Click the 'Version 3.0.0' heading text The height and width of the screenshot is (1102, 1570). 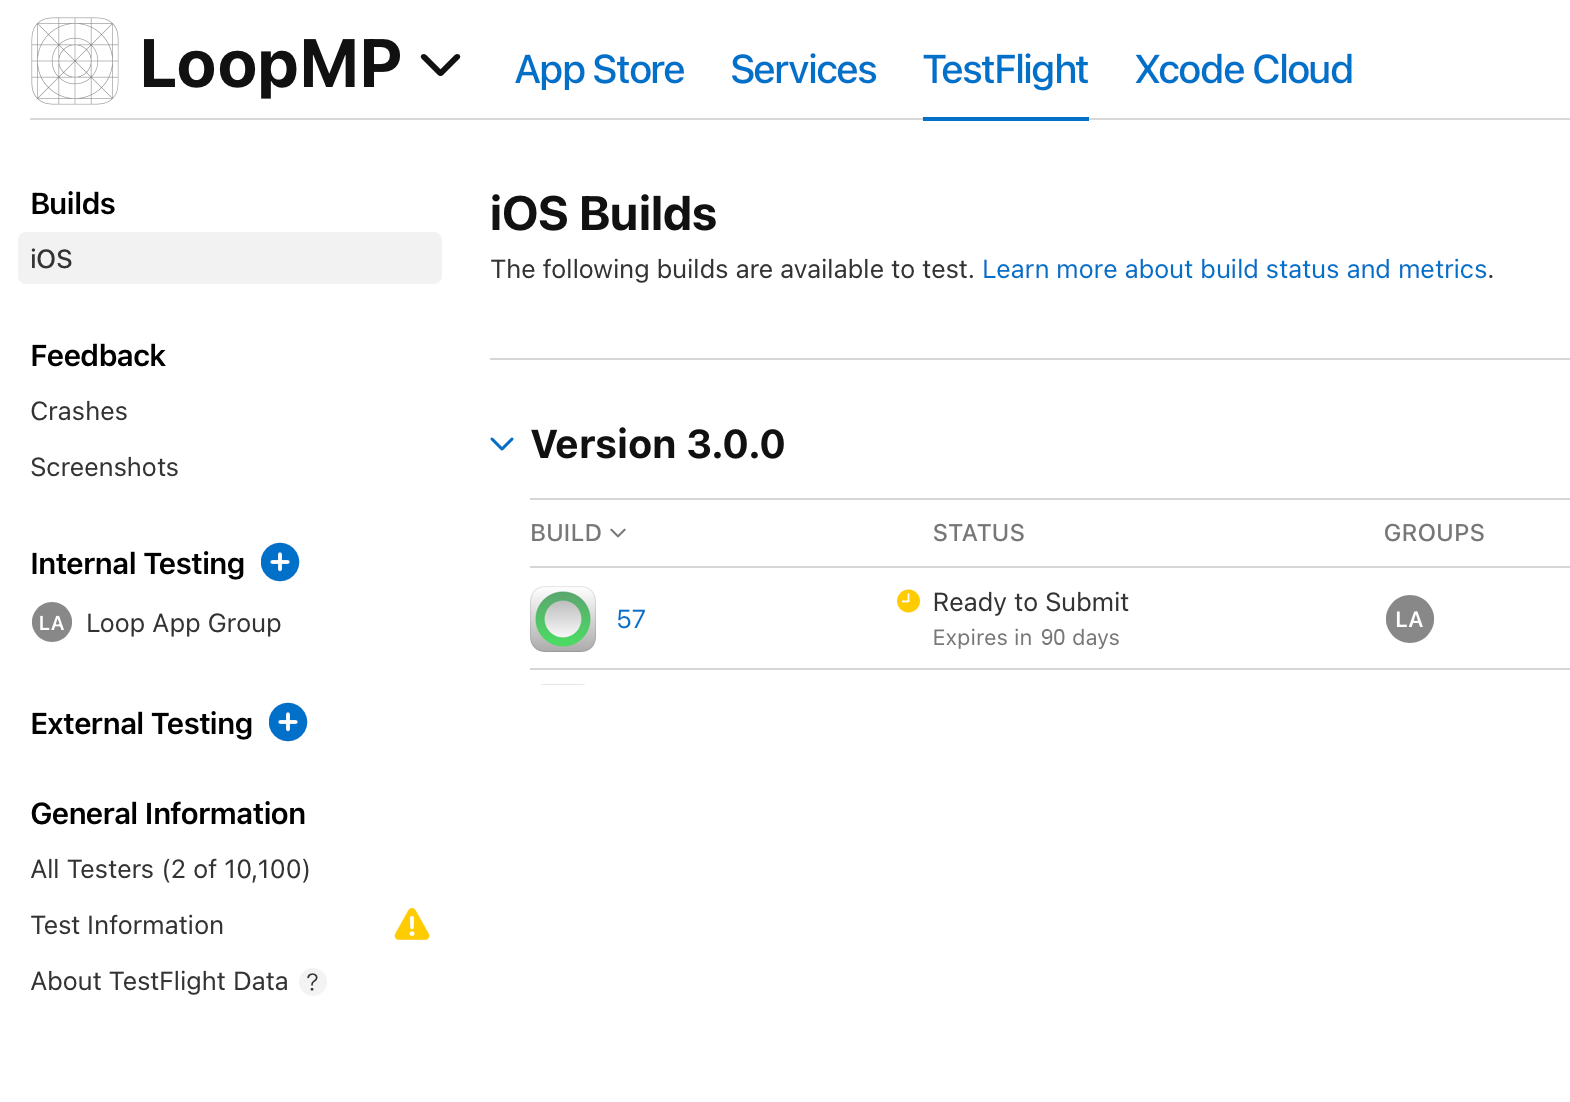tap(658, 444)
